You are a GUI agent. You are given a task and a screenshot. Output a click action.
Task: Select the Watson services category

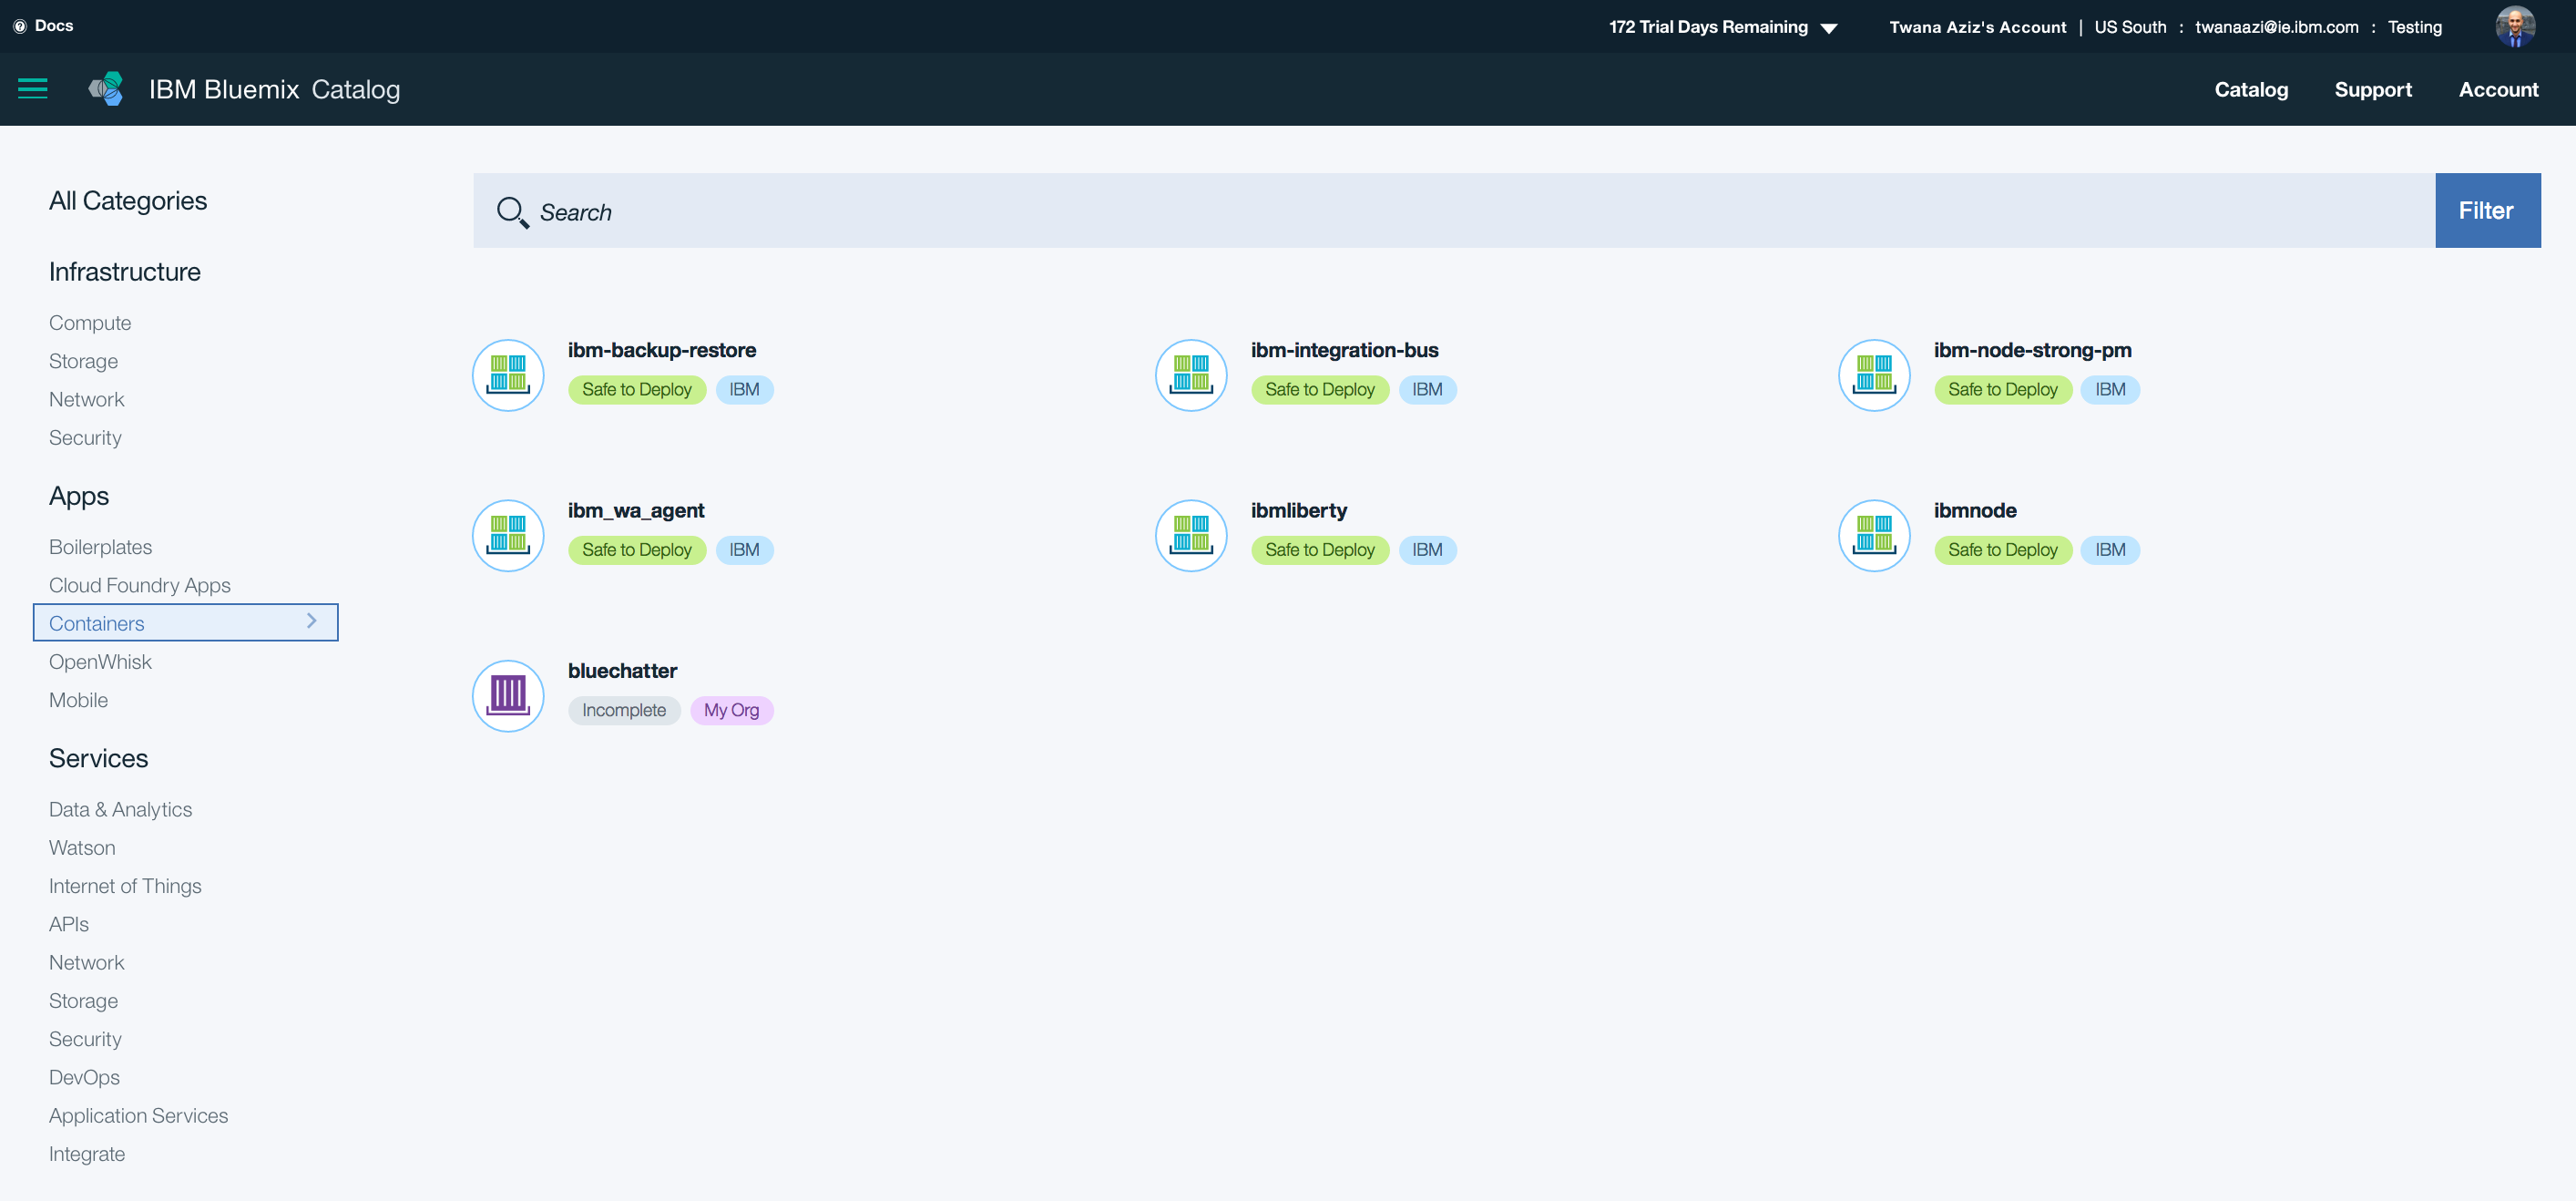pyautogui.click(x=80, y=847)
